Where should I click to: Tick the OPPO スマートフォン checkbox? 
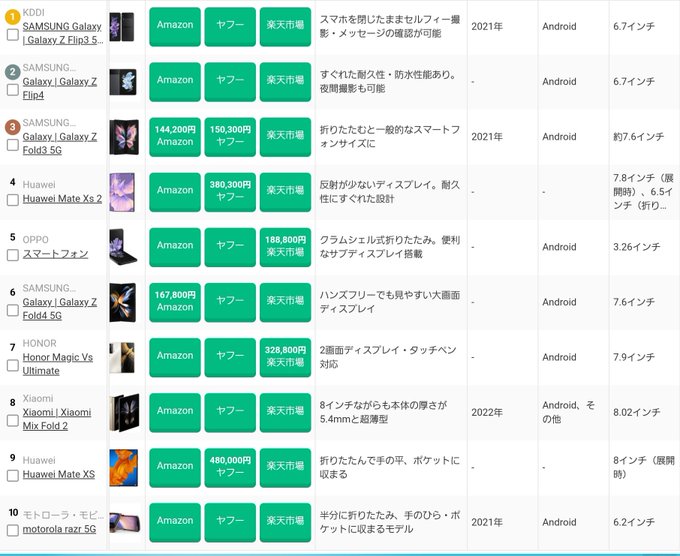[x=13, y=255]
